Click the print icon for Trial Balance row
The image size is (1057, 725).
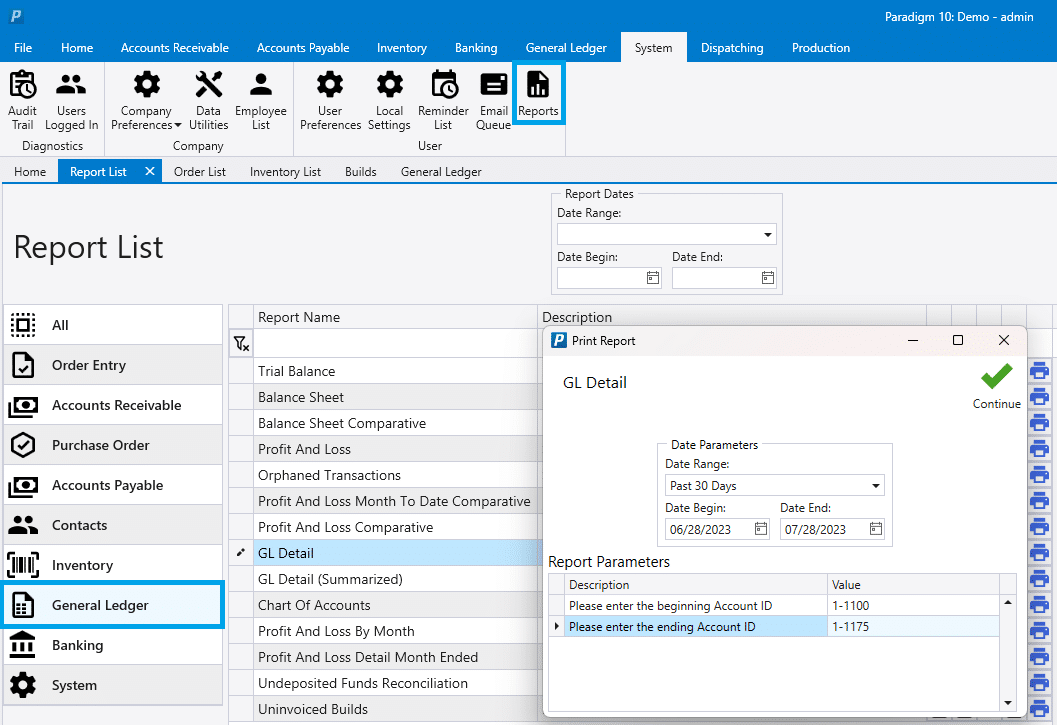tap(1039, 370)
